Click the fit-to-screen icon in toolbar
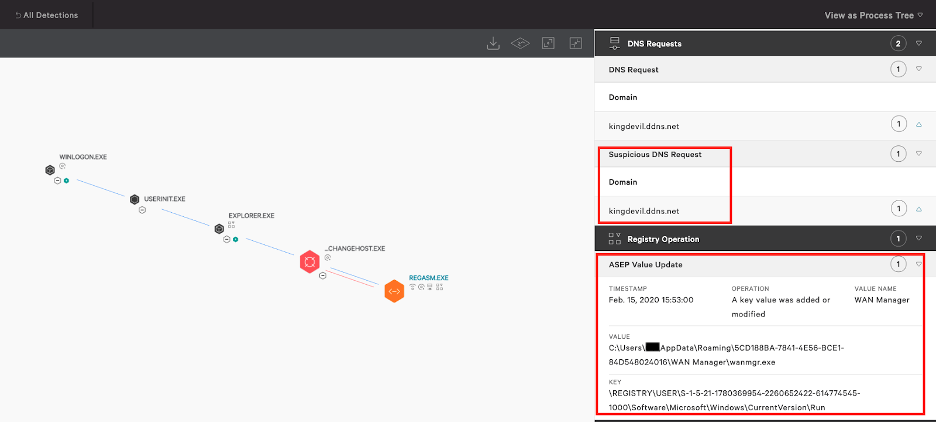This screenshot has width=936, height=422. (547, 43)
